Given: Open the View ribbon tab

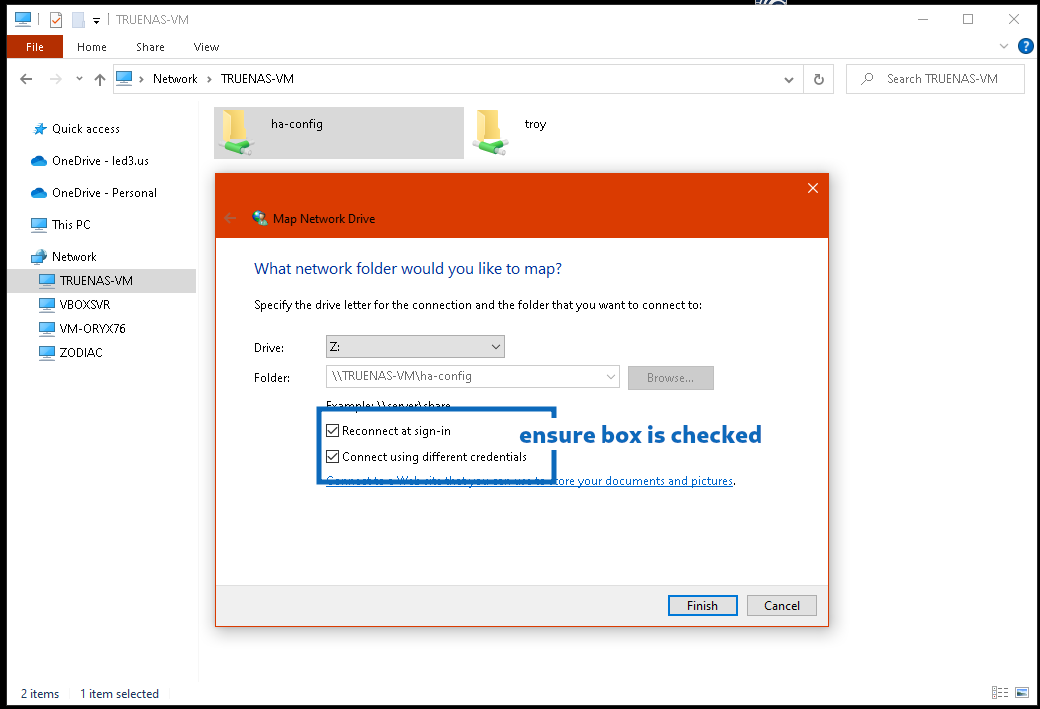Looking at the screenshot, I should click(206, 47).
